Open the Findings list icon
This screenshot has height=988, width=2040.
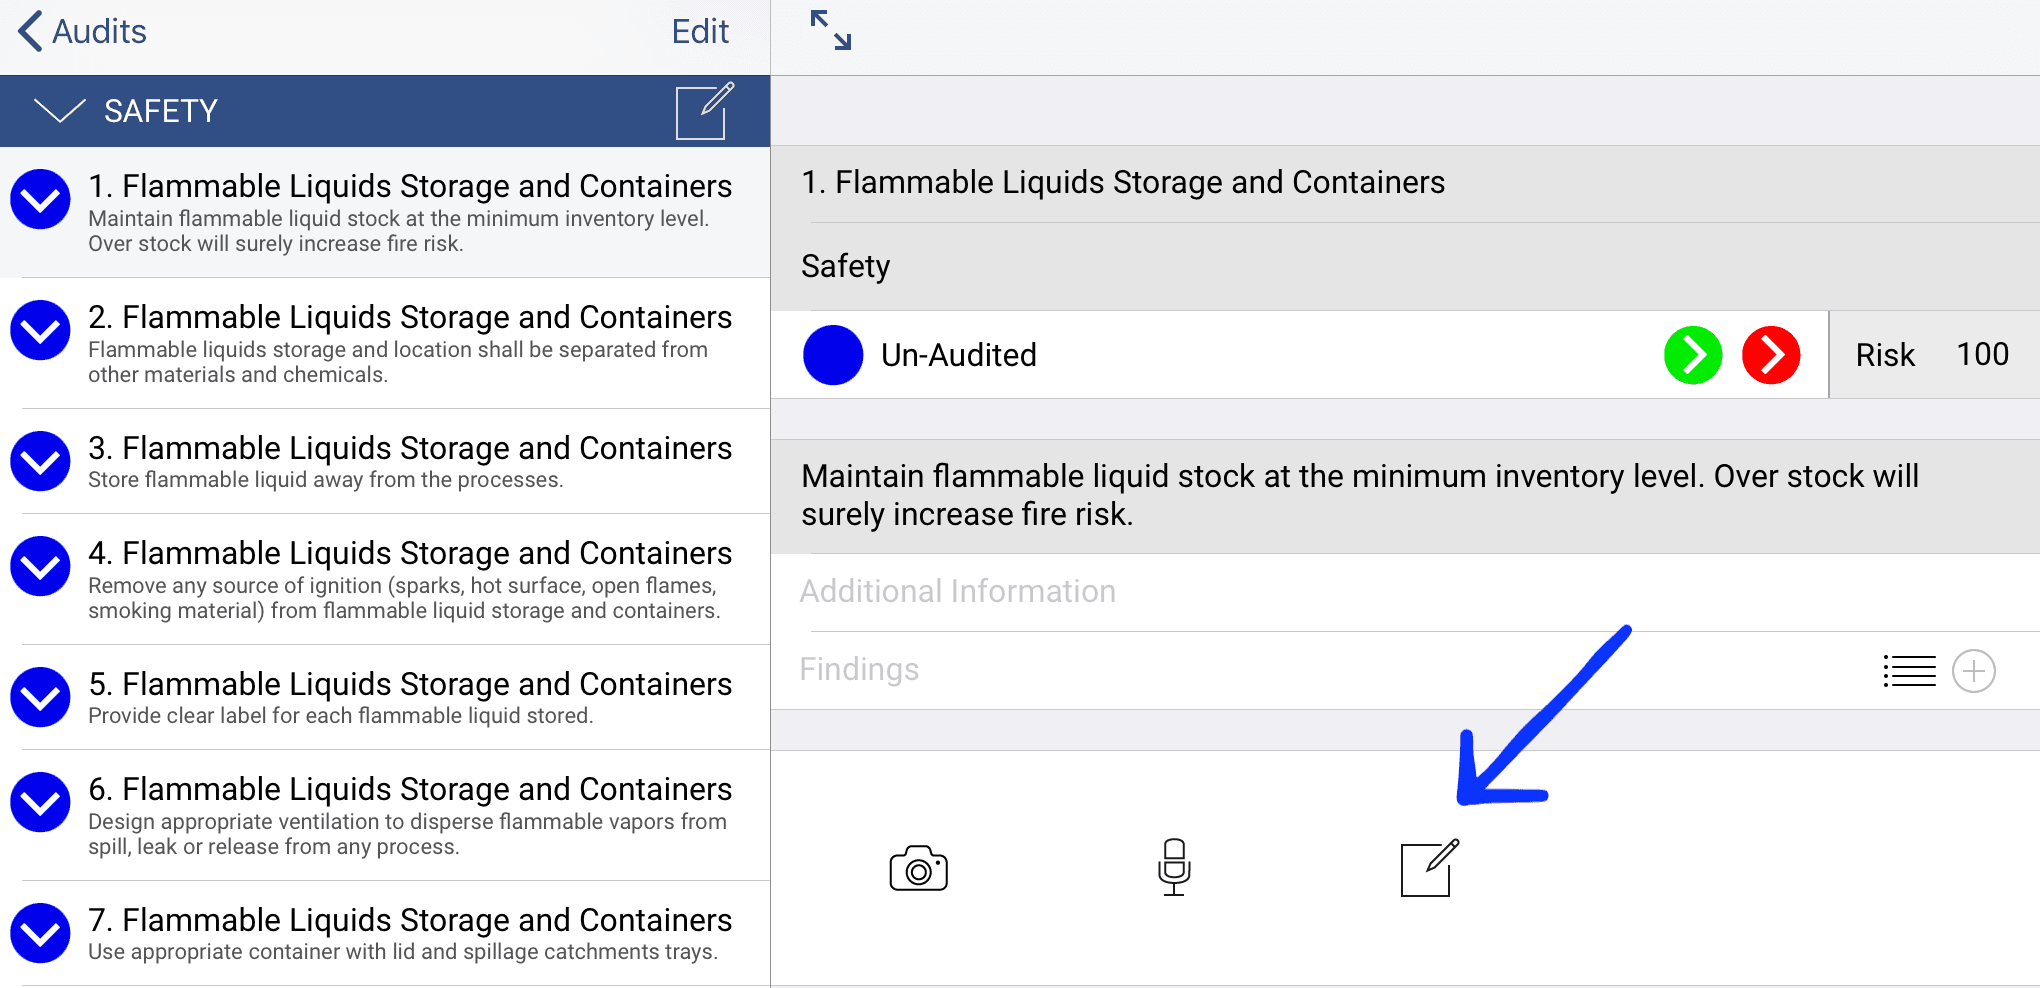(x=1909, y=671)
